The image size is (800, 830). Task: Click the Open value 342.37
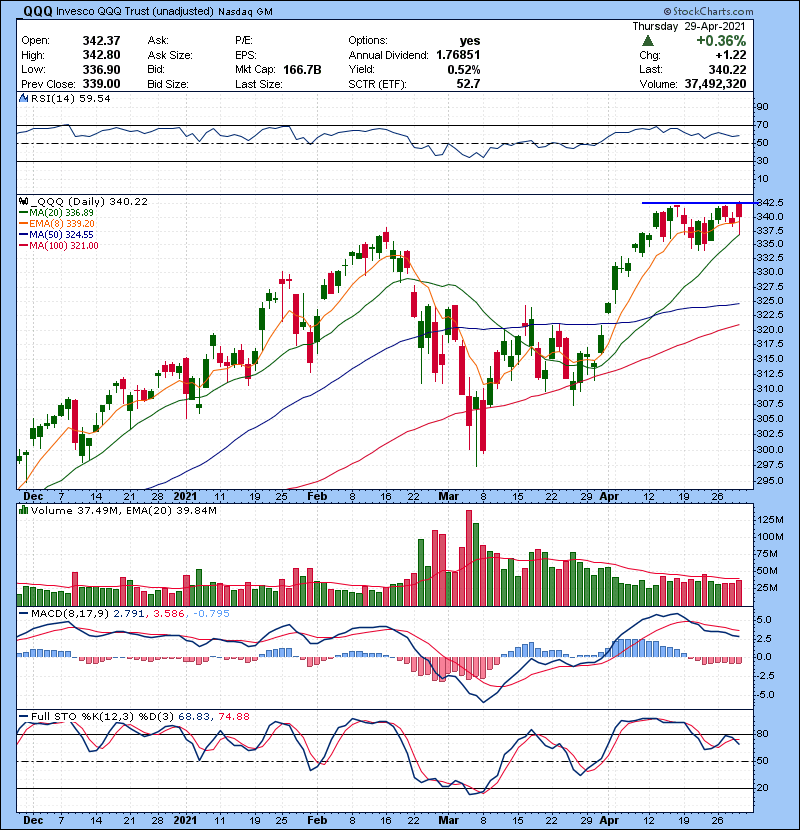(x=101, y=41)
